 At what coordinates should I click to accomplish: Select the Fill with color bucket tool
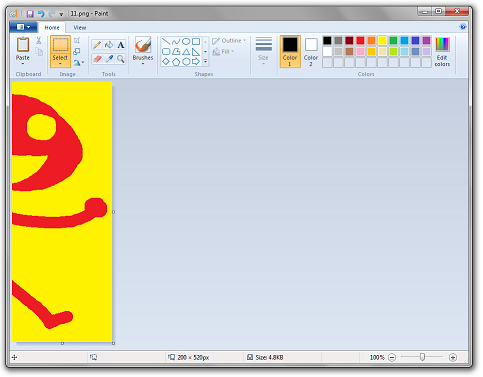pyautogui.click(x=109, y=45)
